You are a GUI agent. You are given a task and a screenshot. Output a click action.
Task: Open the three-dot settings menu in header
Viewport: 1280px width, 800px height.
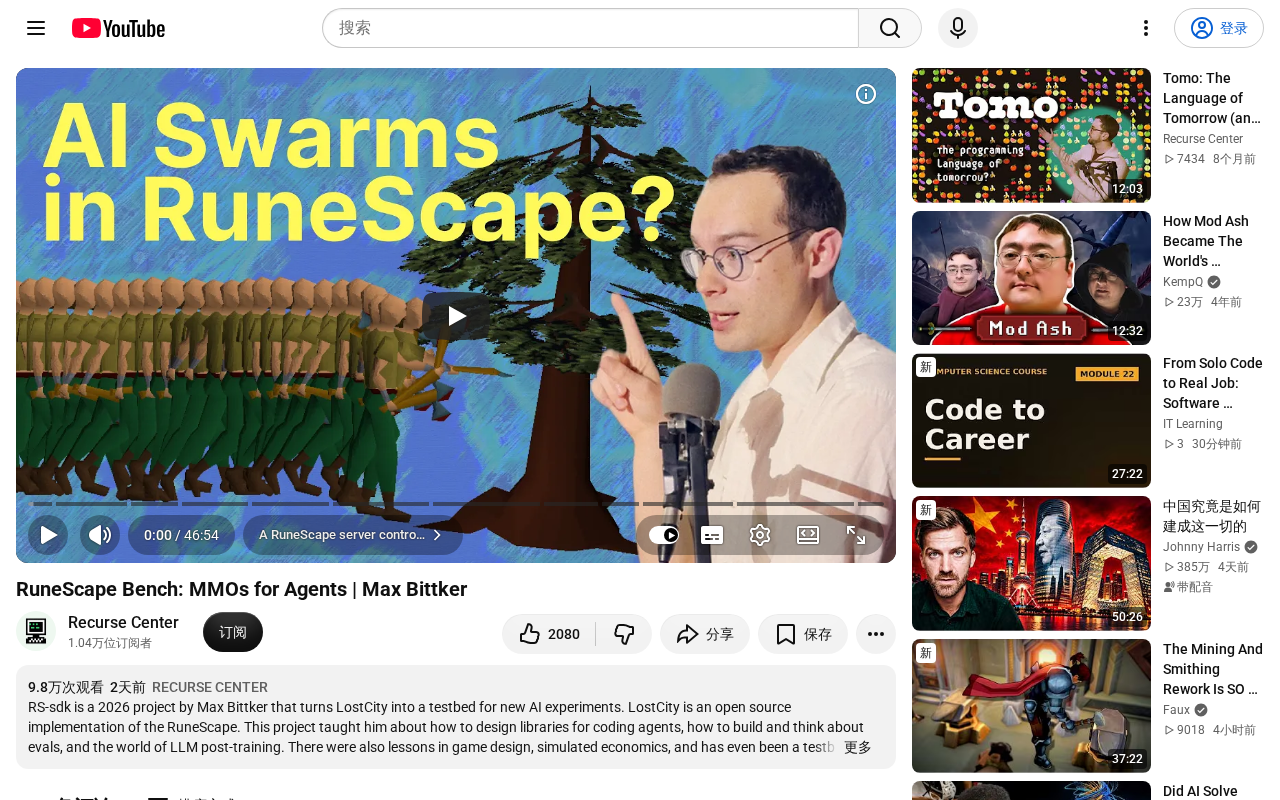click(1146, 28)
